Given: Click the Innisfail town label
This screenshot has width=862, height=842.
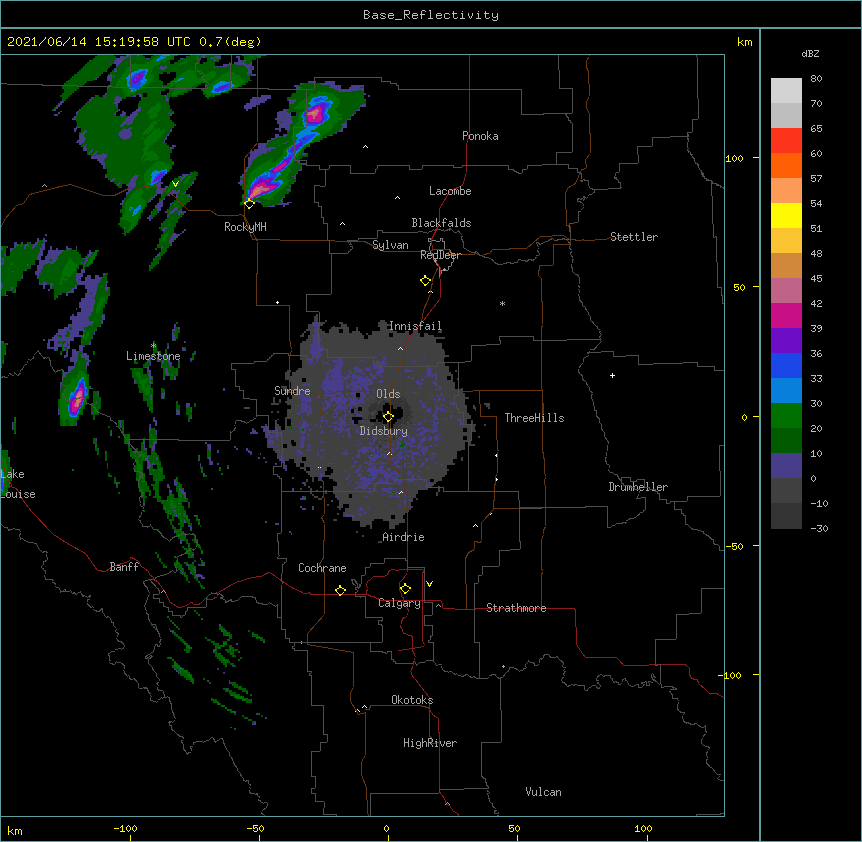Looking at the screenshot, I should tap(415, 326).
